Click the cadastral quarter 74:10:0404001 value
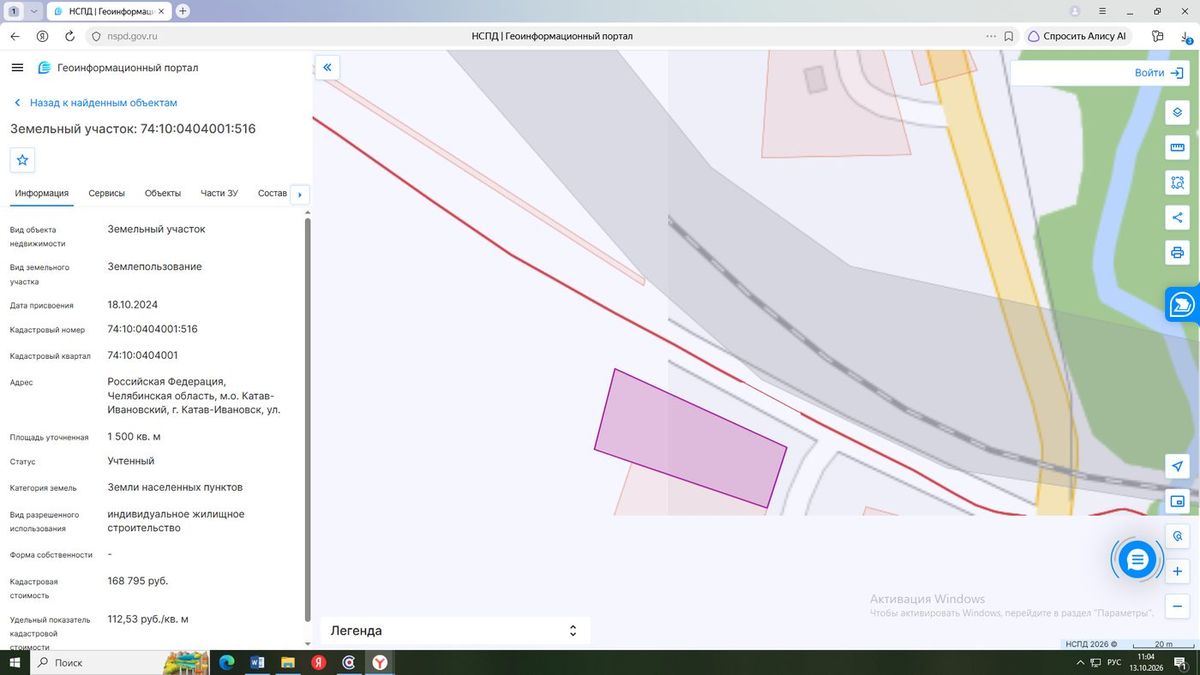Screen dimensions: 1200x675 [x=143, y=355]
